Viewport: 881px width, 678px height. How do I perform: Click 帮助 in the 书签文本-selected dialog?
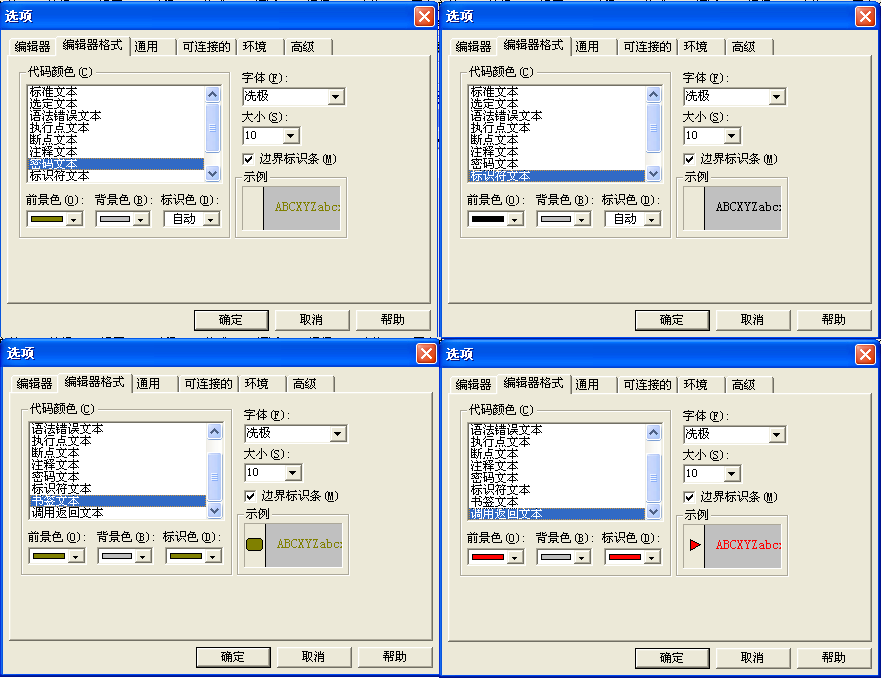tap(395, 657)
